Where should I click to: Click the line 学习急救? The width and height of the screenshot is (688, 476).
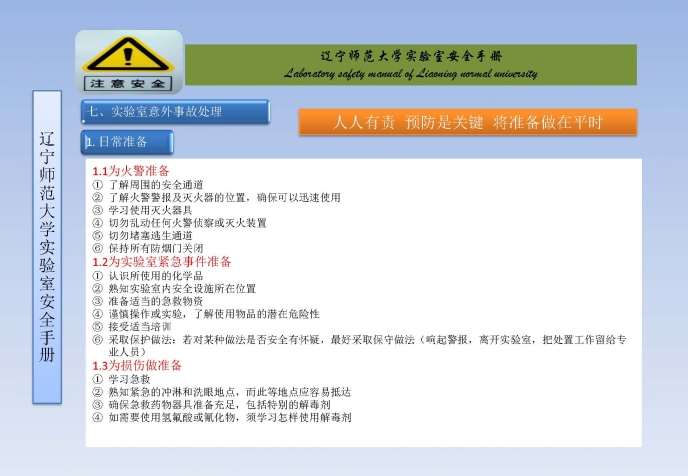click(129, 380)
